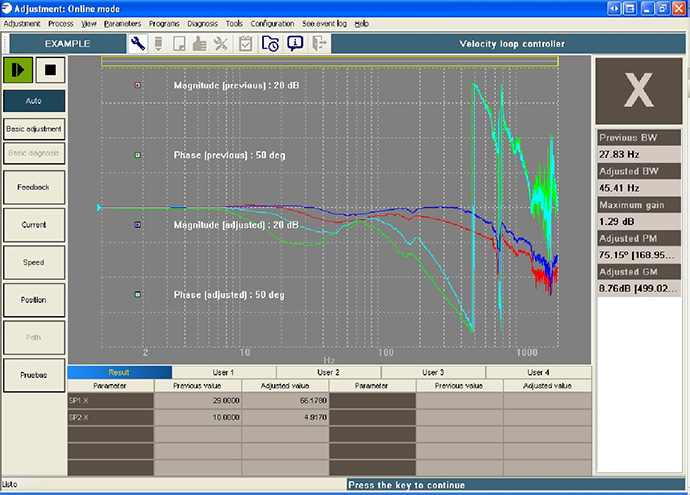Open the Parameters menu
The width and height of the screenshot is (690, 495).
(x=122, y=24)
